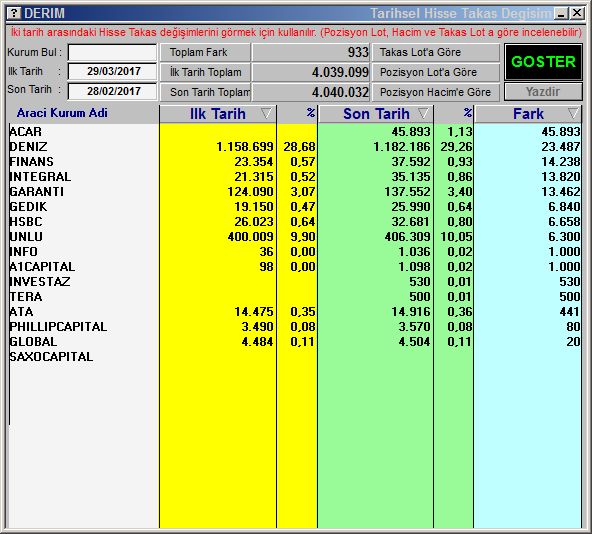The width and height of the screenshot is (592, 534).
Task: Click the Son Tarih Toplam label
Action: click(205, 92)
